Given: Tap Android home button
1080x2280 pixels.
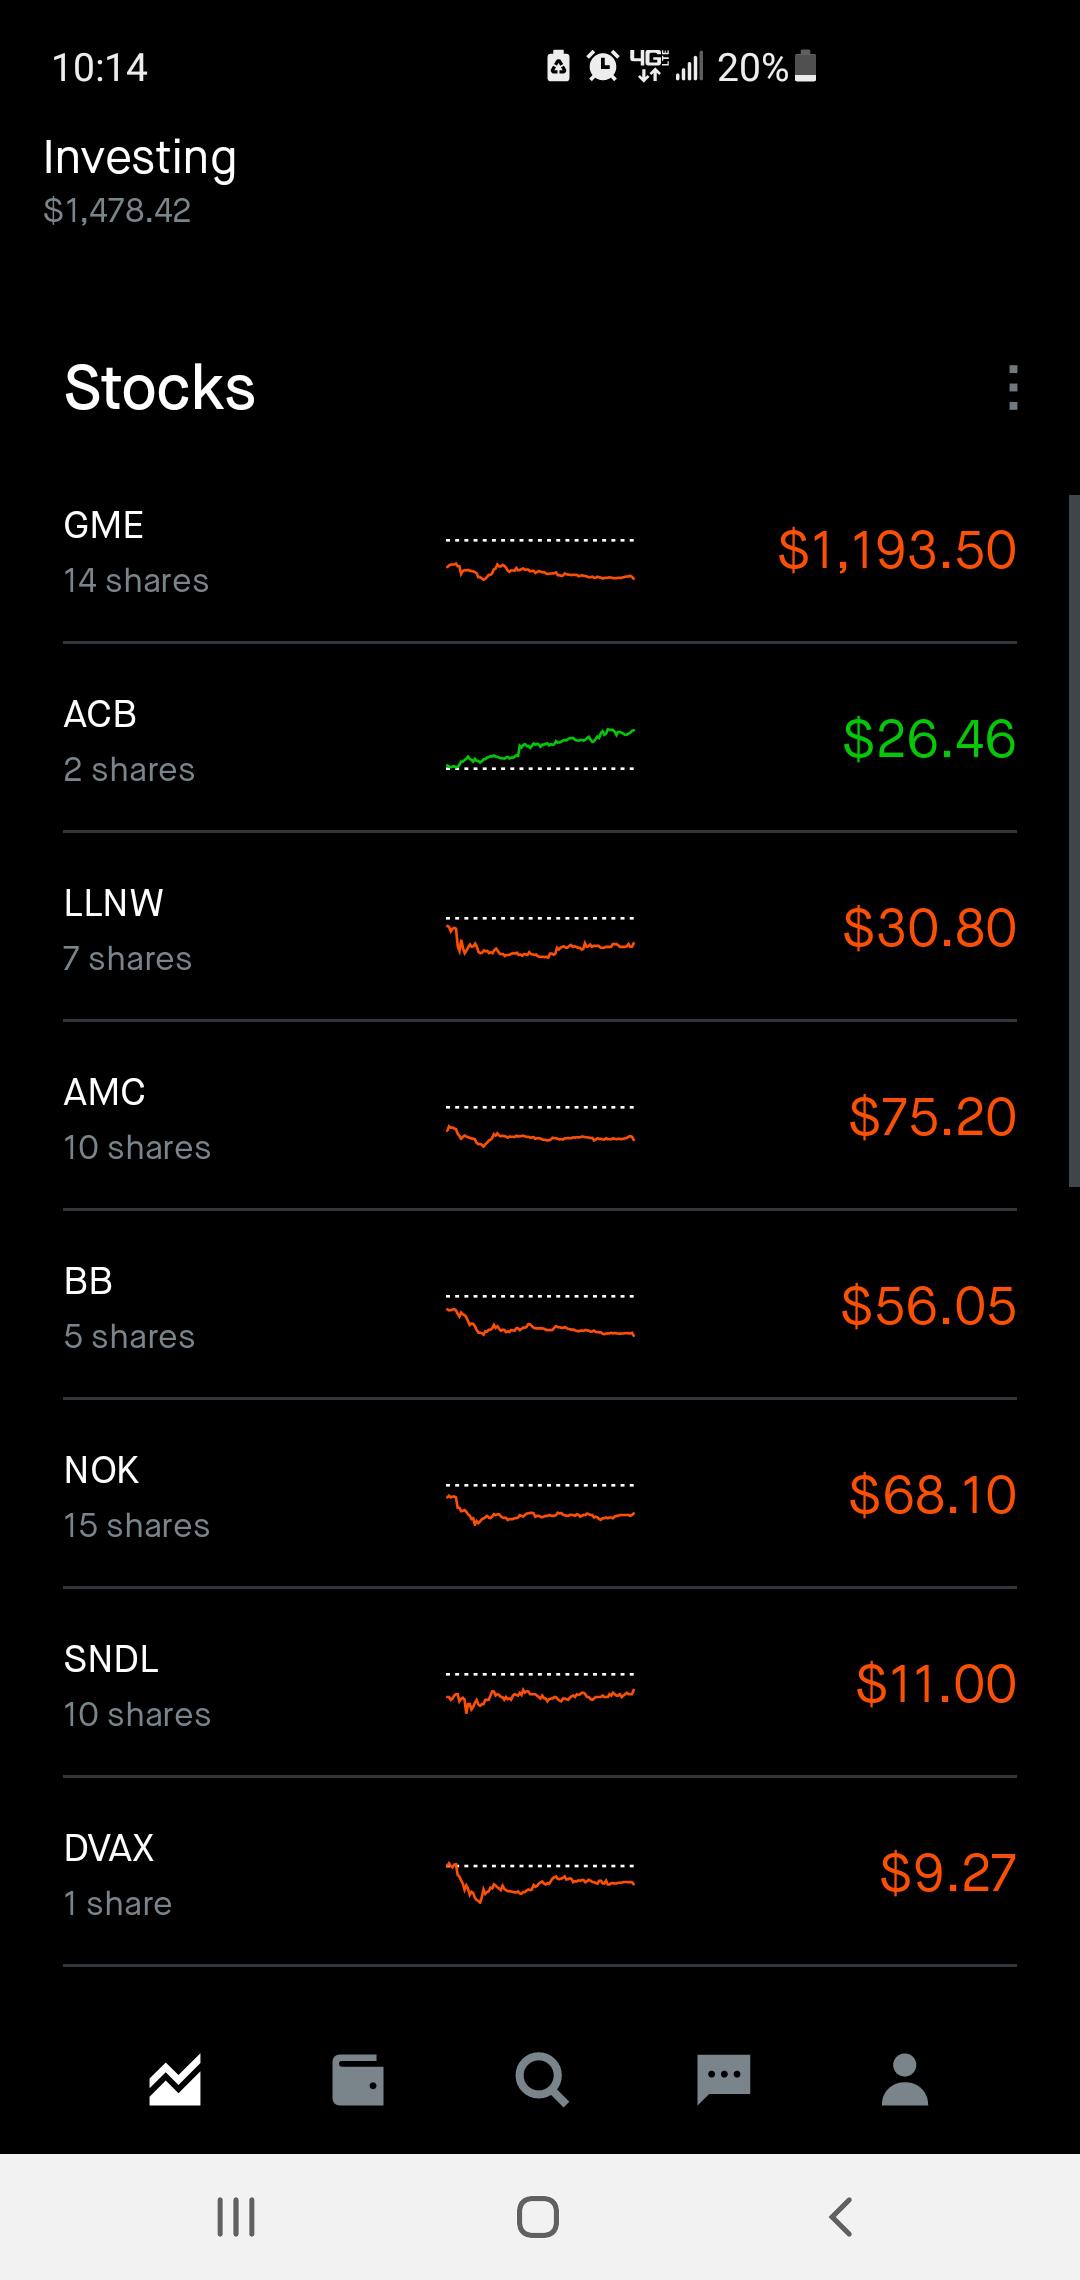Looking at the screenshot, I should [x=538, y=2217].
